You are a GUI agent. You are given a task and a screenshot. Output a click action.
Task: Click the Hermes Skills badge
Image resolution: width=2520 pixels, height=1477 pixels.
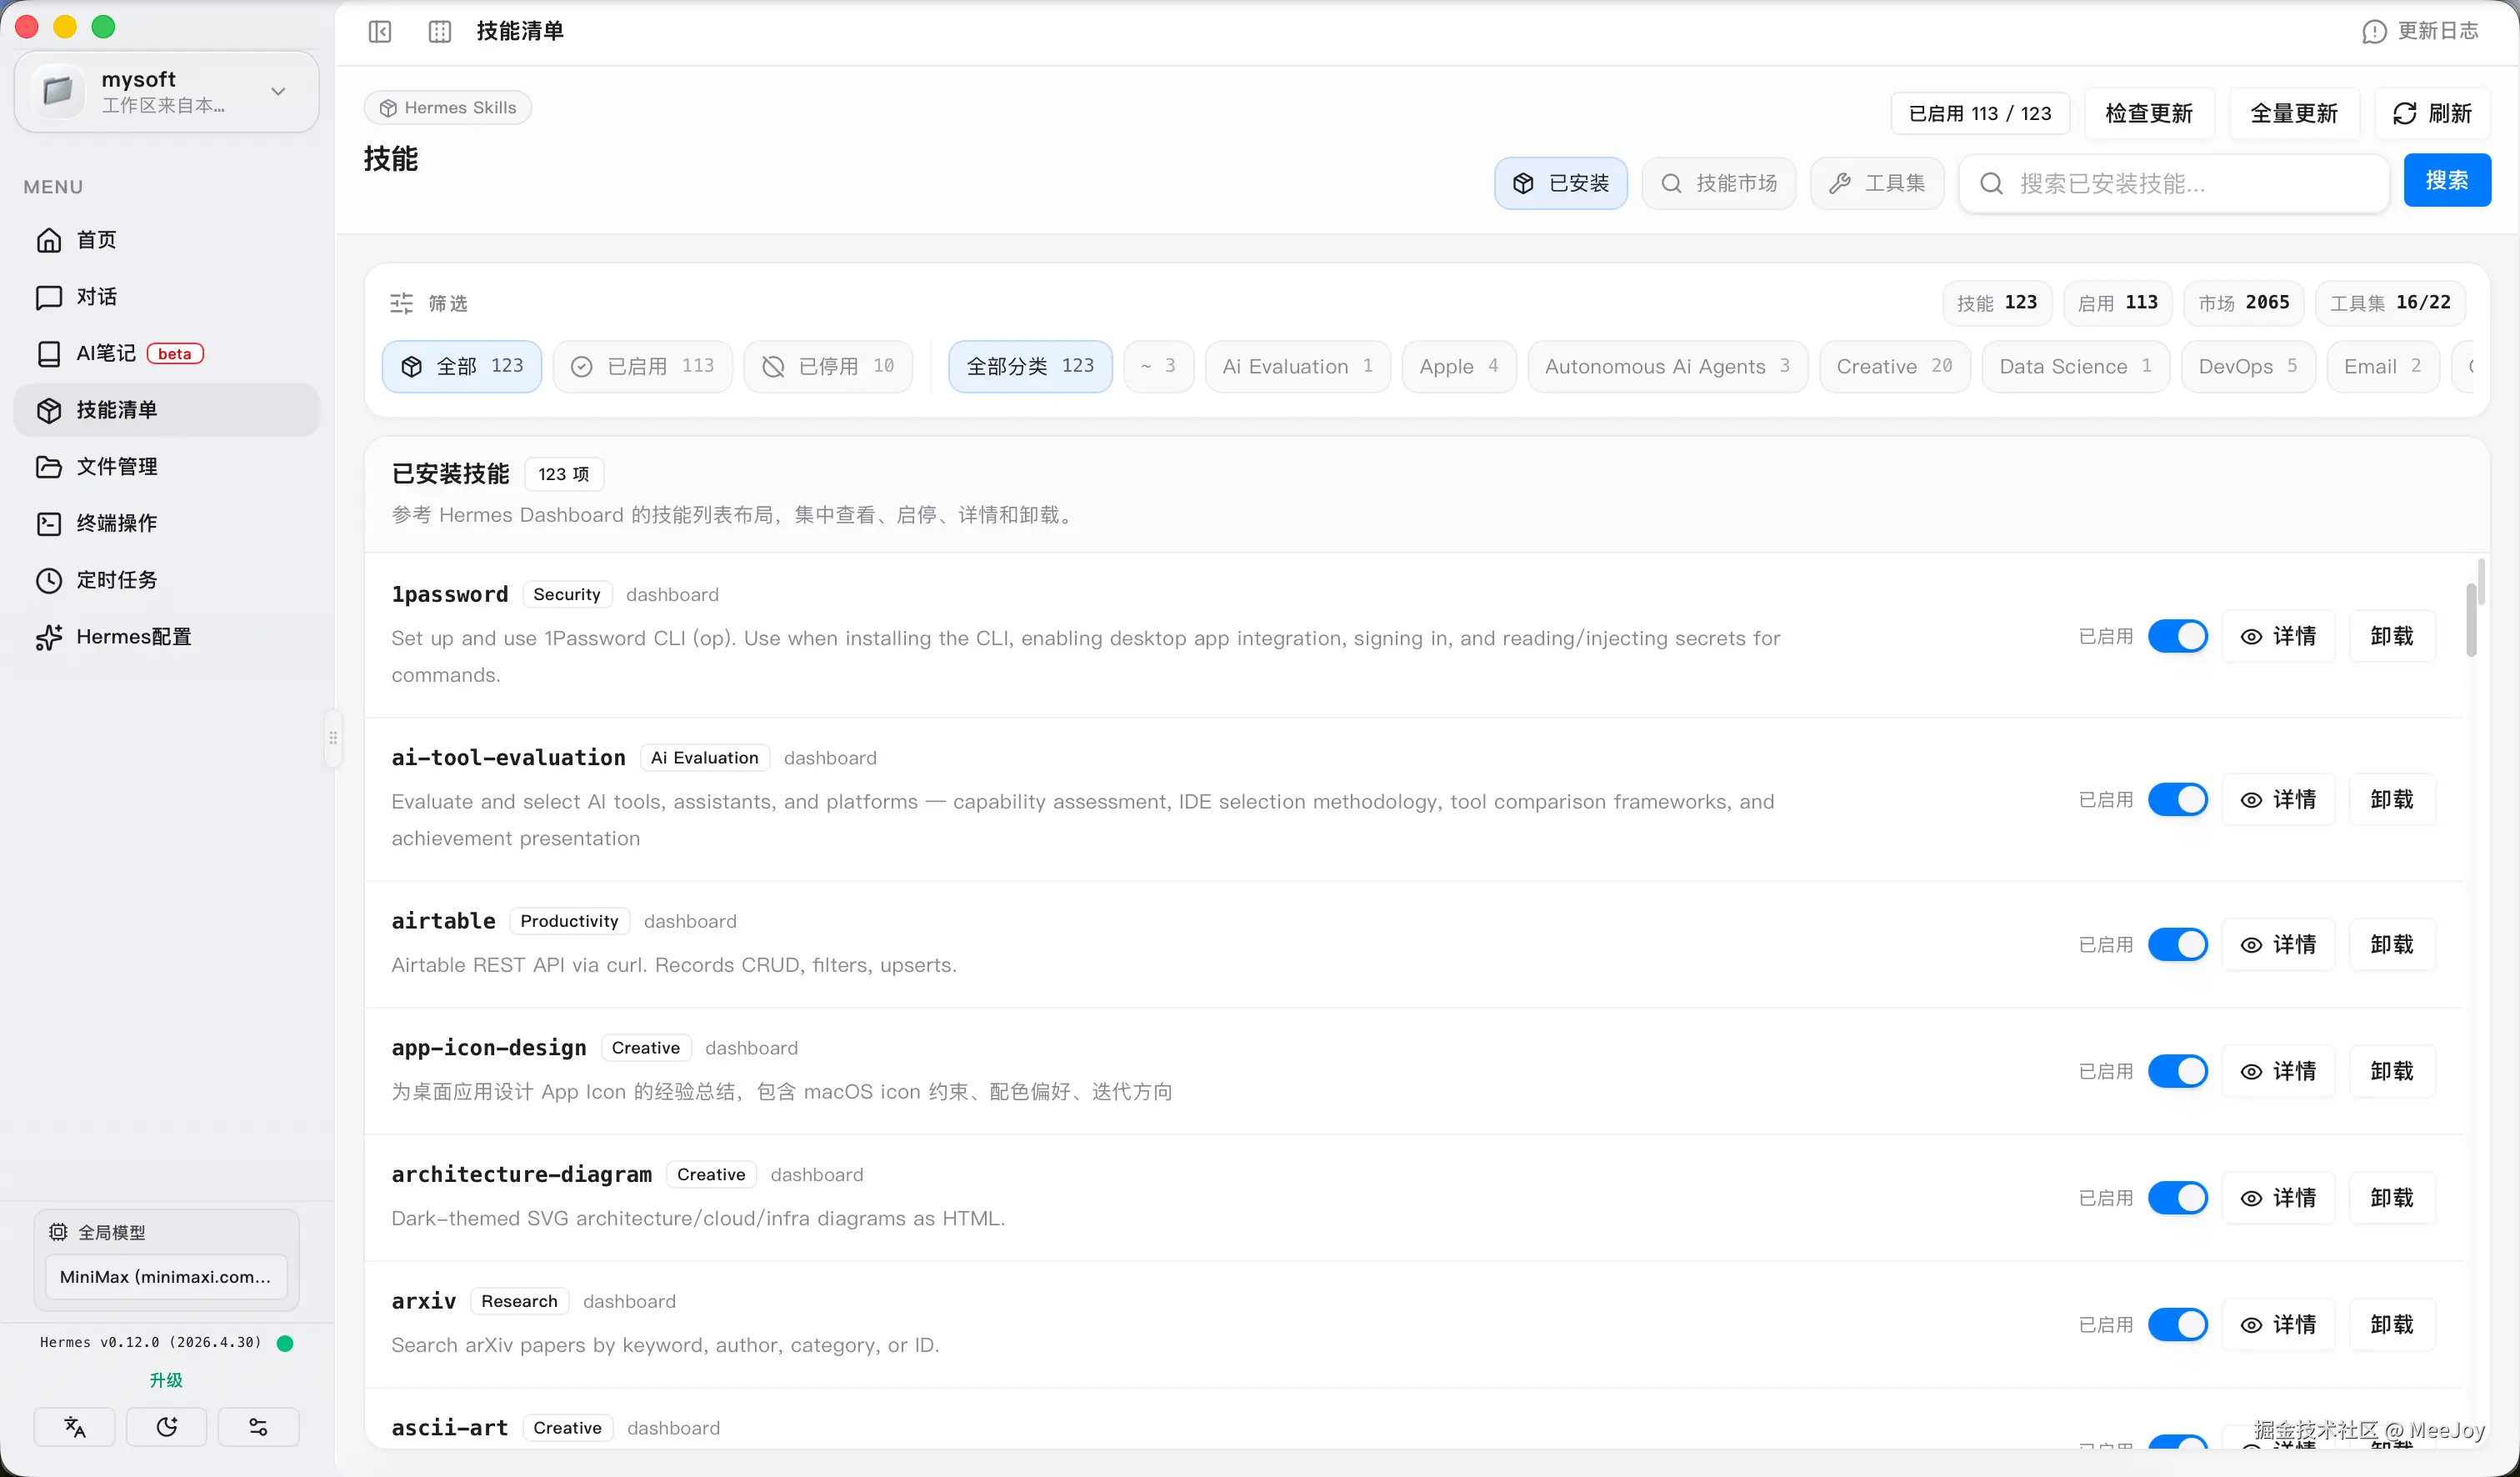pyautogui.click(x=448, y=107)
